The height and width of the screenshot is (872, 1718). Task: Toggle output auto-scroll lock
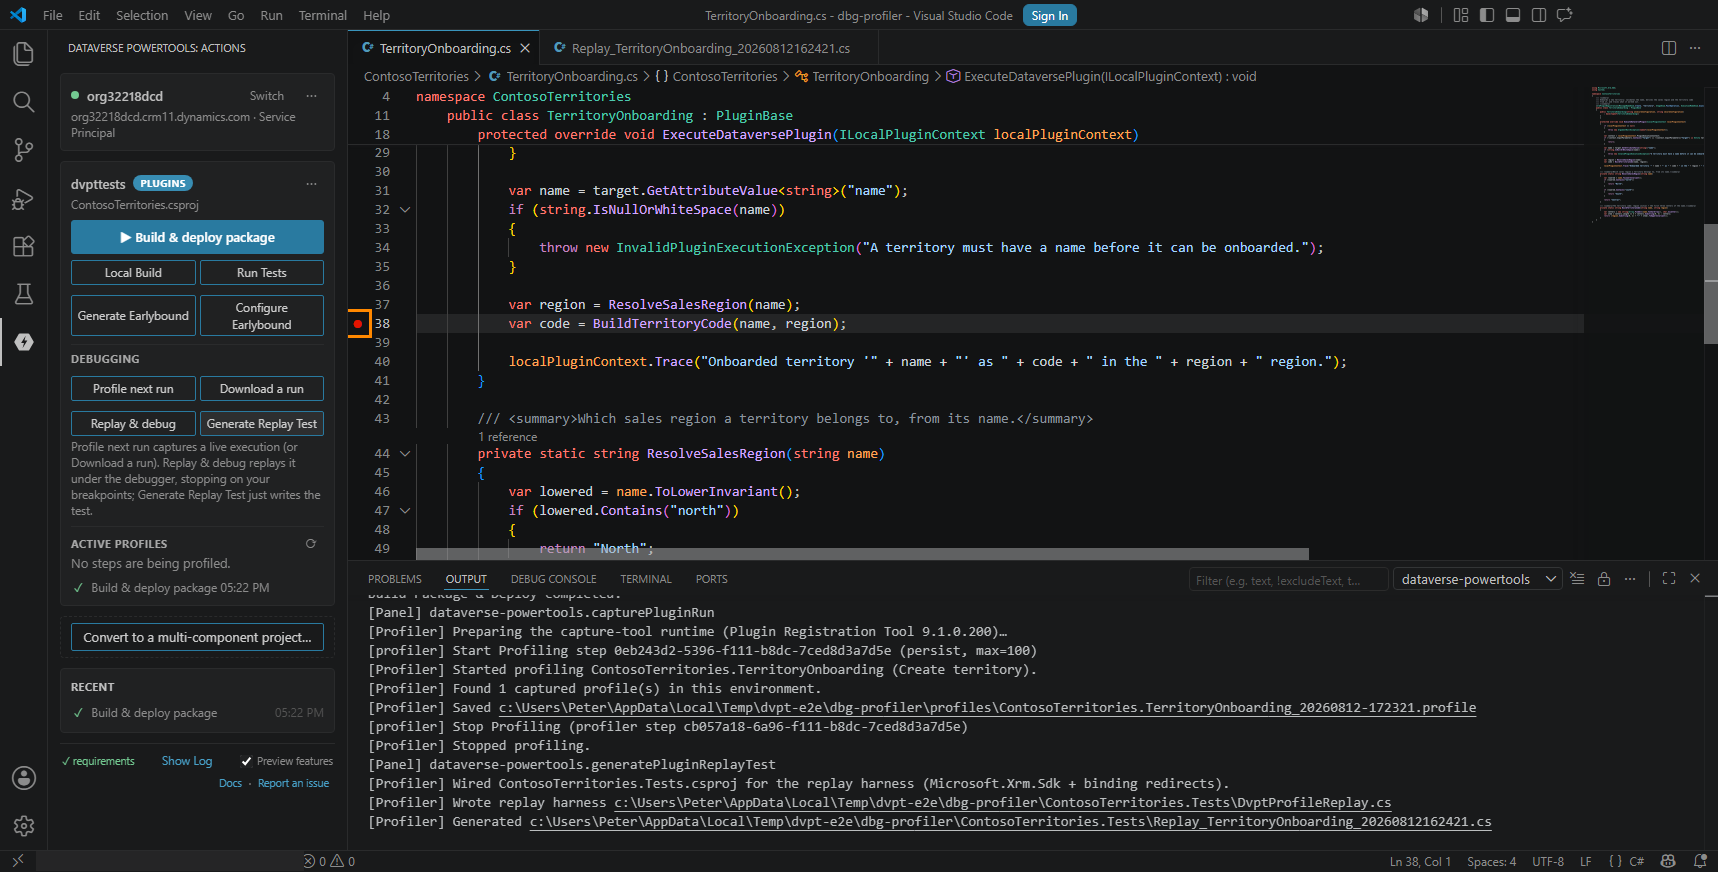(1604, 579)
